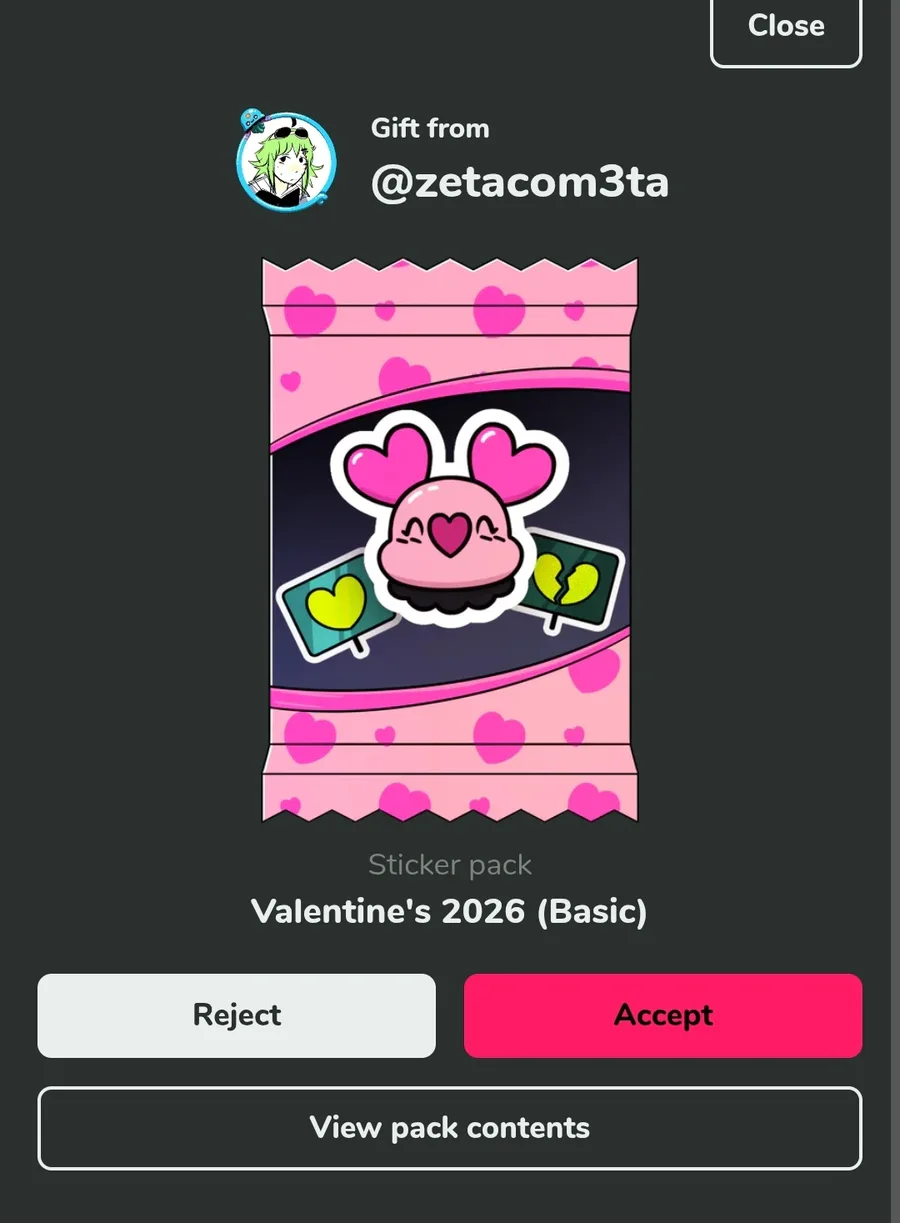Viewport: 900px width, 1223px height.
Task: Select the broken yellow heart sign sticker
Action: click(x=568, y=579)
